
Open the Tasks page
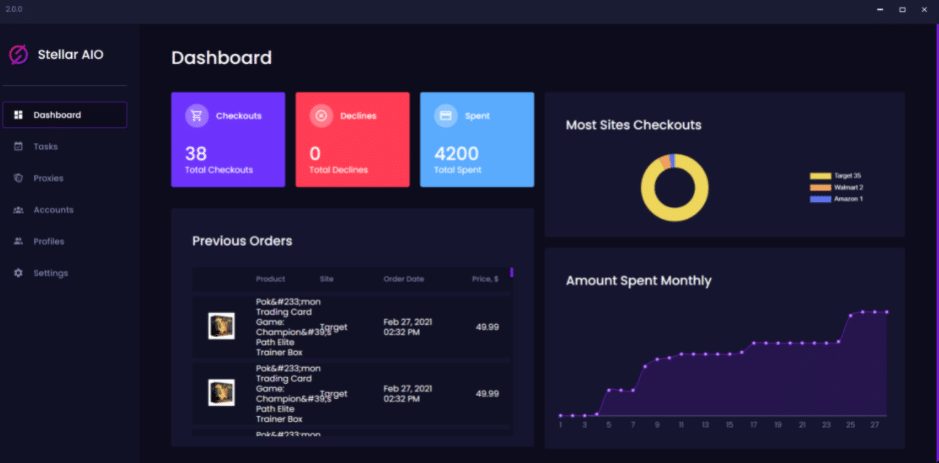tap(65, 146)
